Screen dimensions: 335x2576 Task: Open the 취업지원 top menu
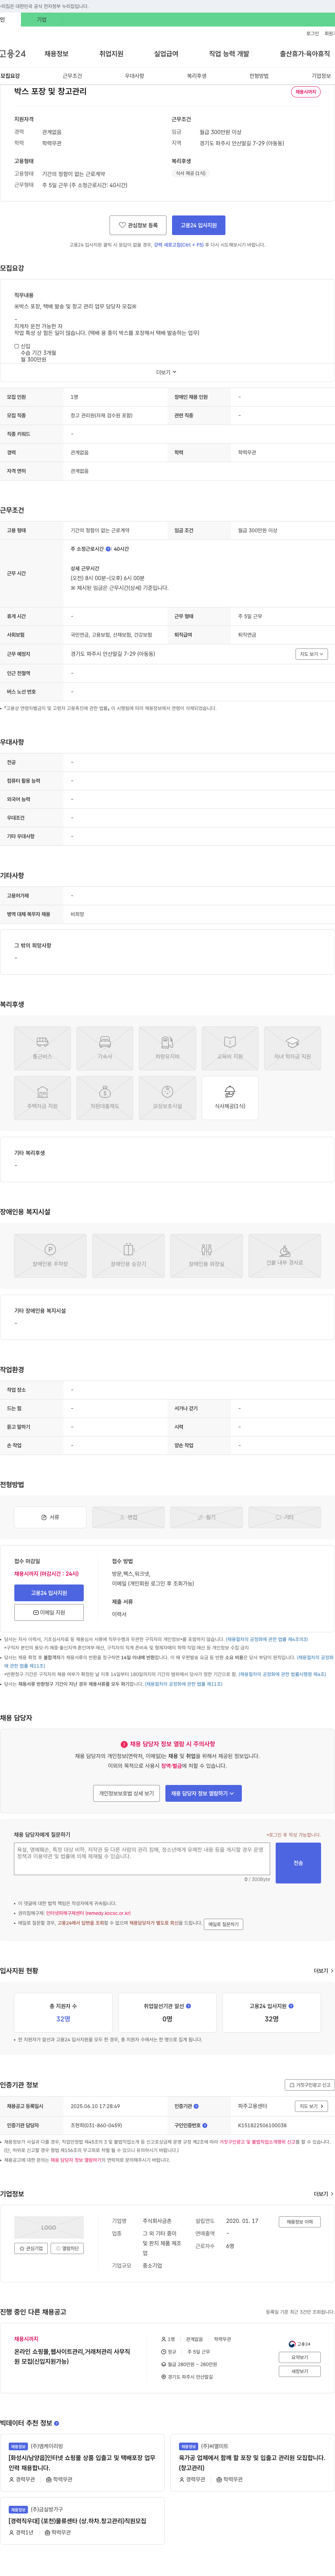[x=111, y=54]
